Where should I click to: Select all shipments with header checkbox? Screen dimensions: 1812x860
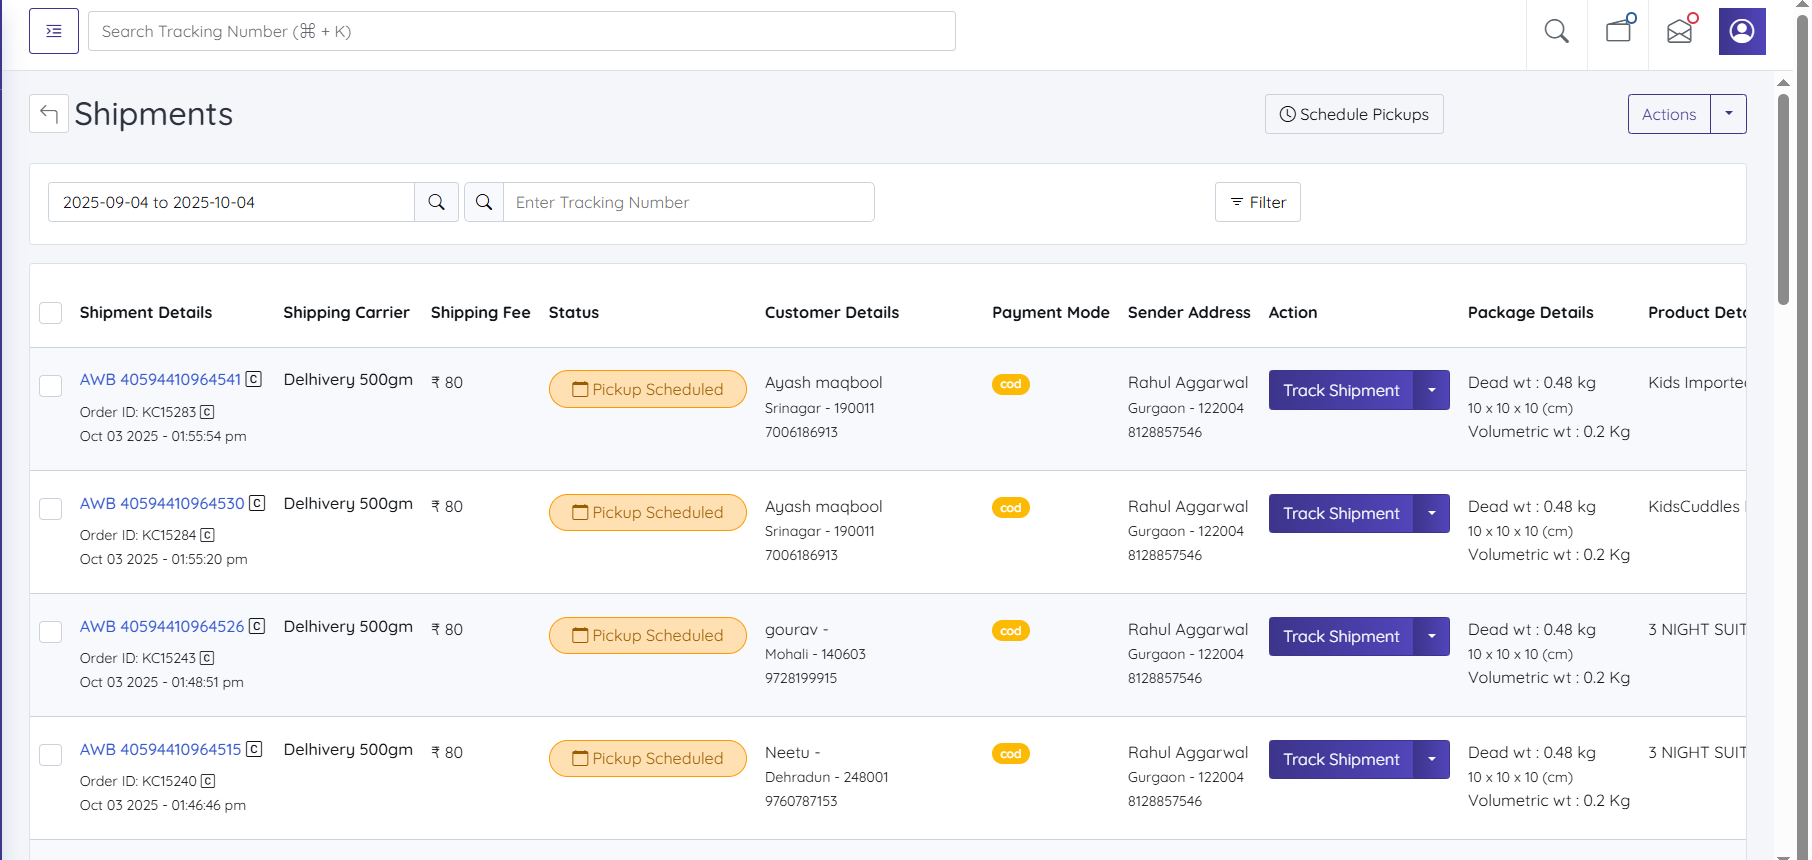tap(51, 313)
